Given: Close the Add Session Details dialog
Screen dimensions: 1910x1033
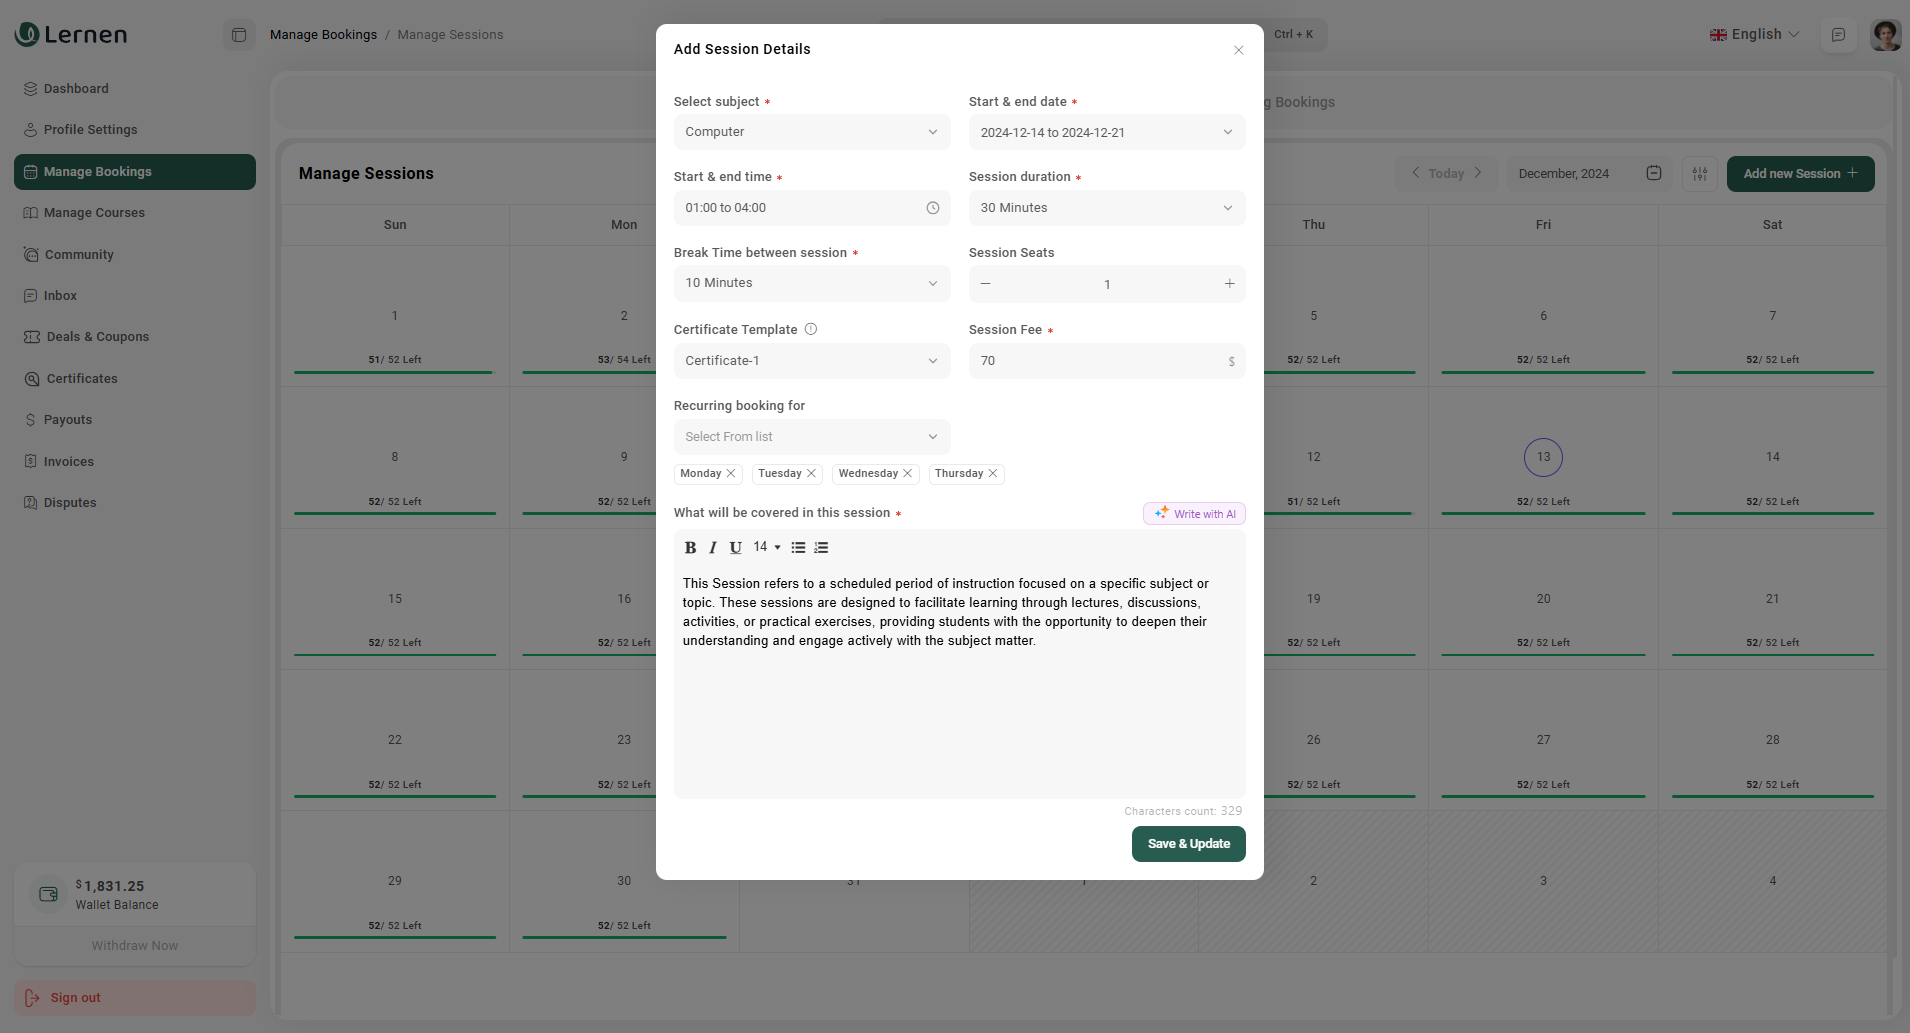Looking at the screenshot, I should click(x=1238, y=50).
